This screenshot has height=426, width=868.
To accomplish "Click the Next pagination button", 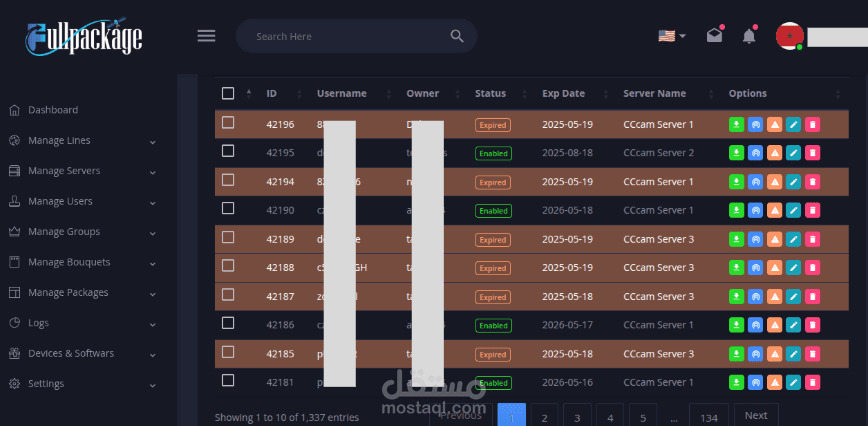I will coord(756,415).
